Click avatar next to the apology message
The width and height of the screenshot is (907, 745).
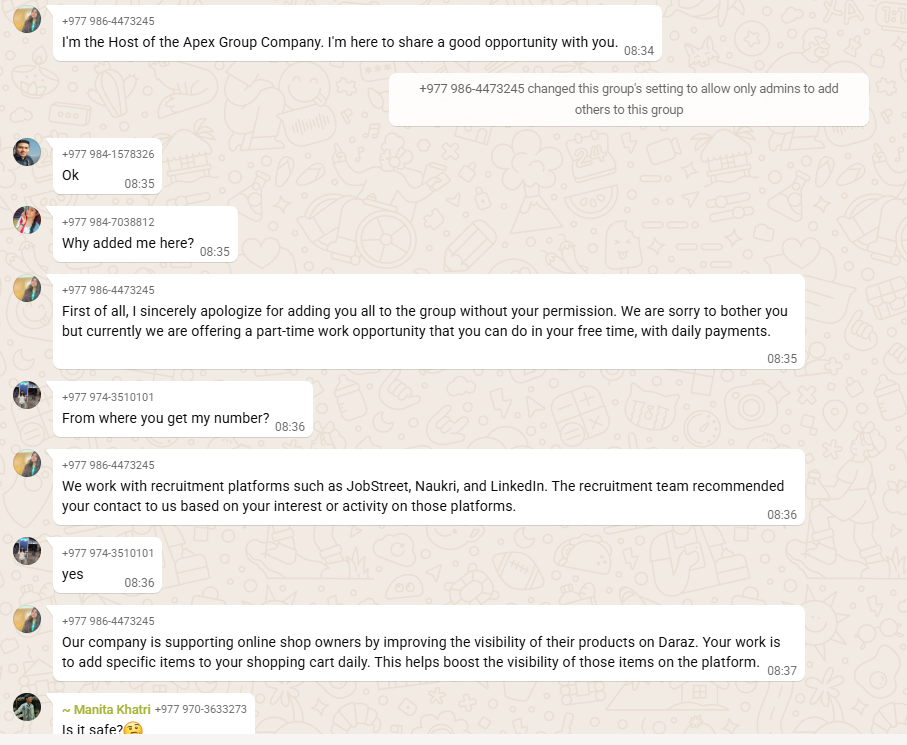point(27,288)
